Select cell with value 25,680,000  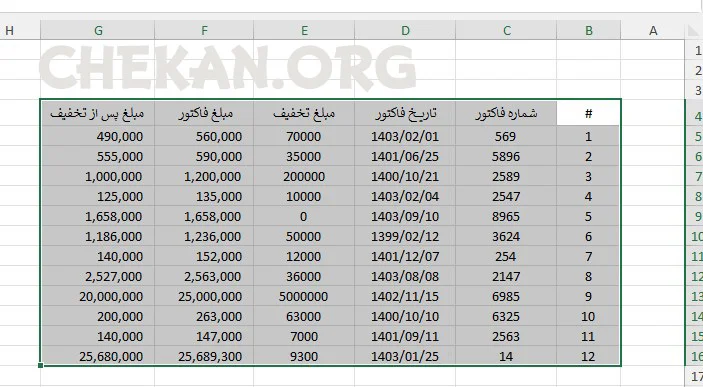(98, 356)
